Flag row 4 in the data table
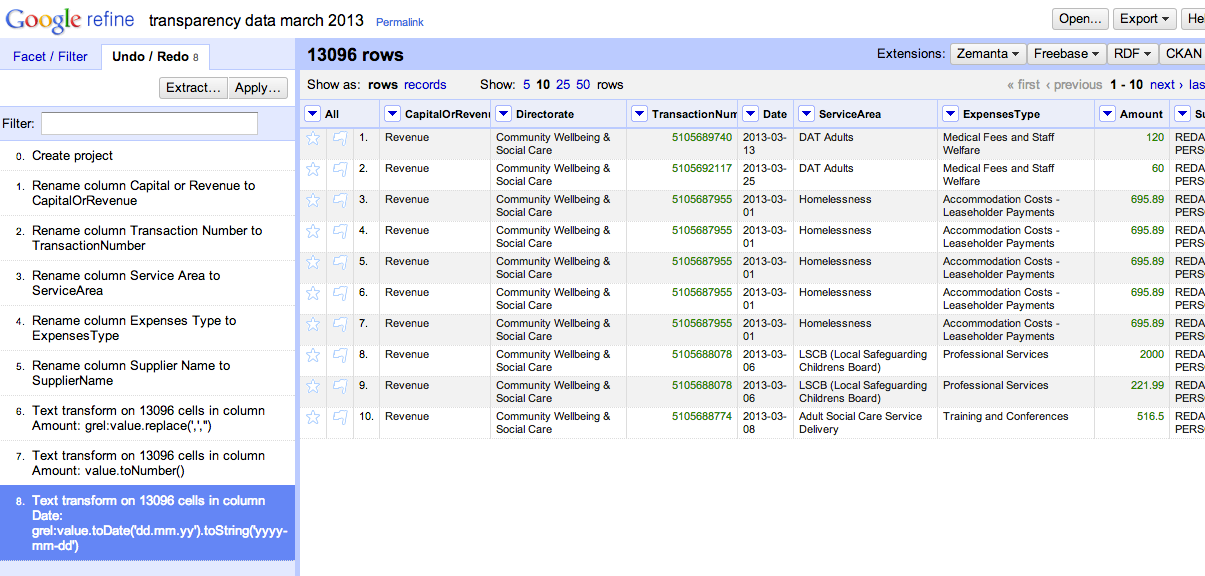The height and width of the screenshot is (576, 1205). click(340, 231)
